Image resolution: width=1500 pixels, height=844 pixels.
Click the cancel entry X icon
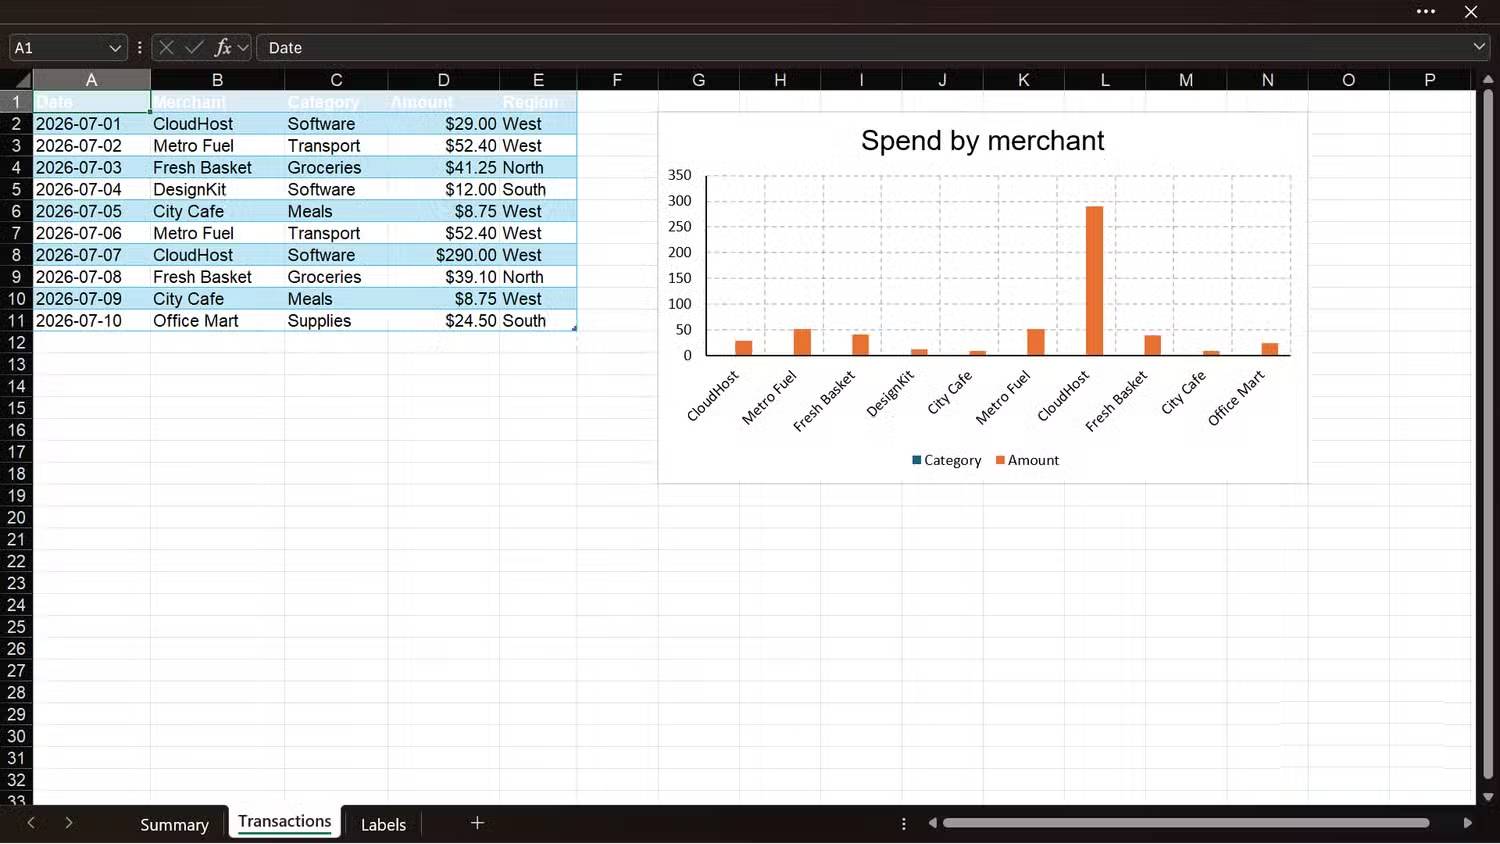click(x=167, y=47)
